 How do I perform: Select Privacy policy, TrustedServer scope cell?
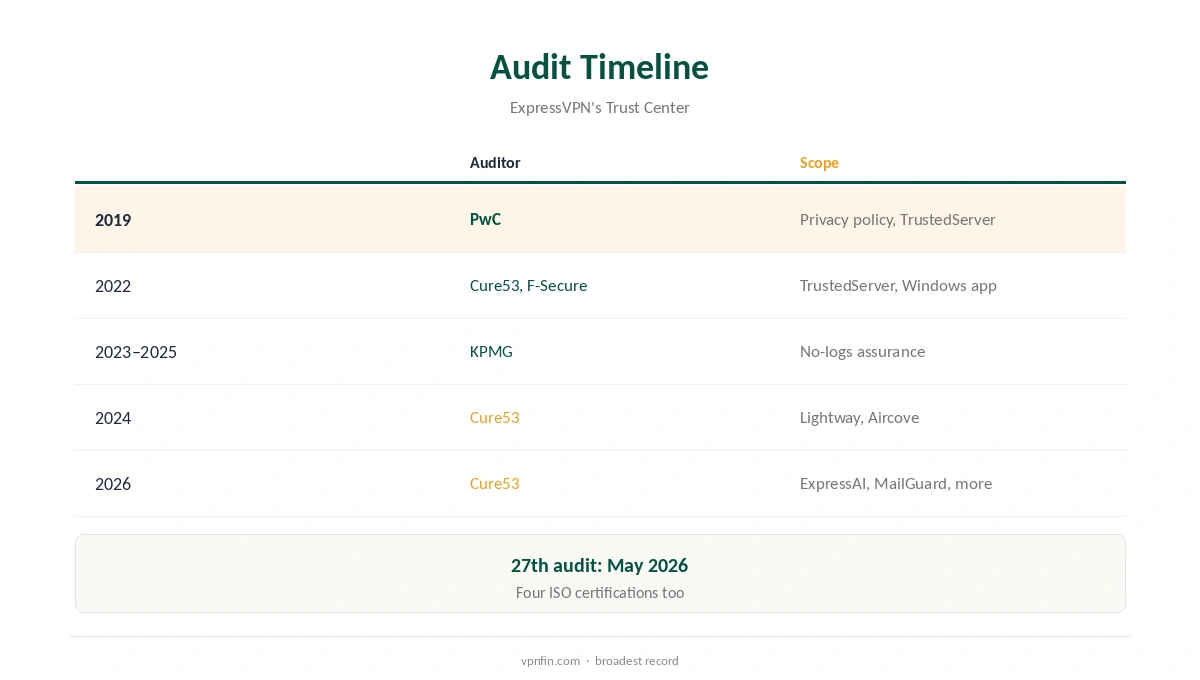tap(897, 219)
